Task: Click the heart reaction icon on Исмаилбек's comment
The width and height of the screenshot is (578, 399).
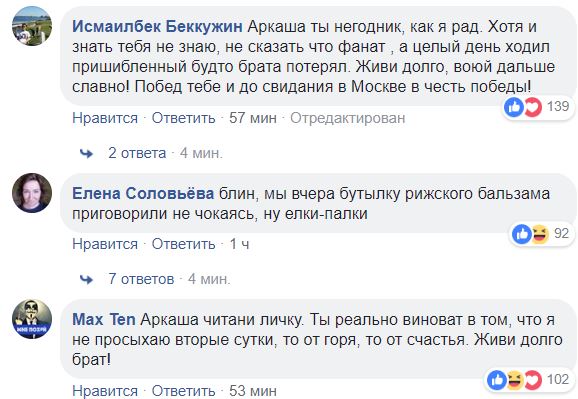Action: pyautogui.click(x=532, y=107)
